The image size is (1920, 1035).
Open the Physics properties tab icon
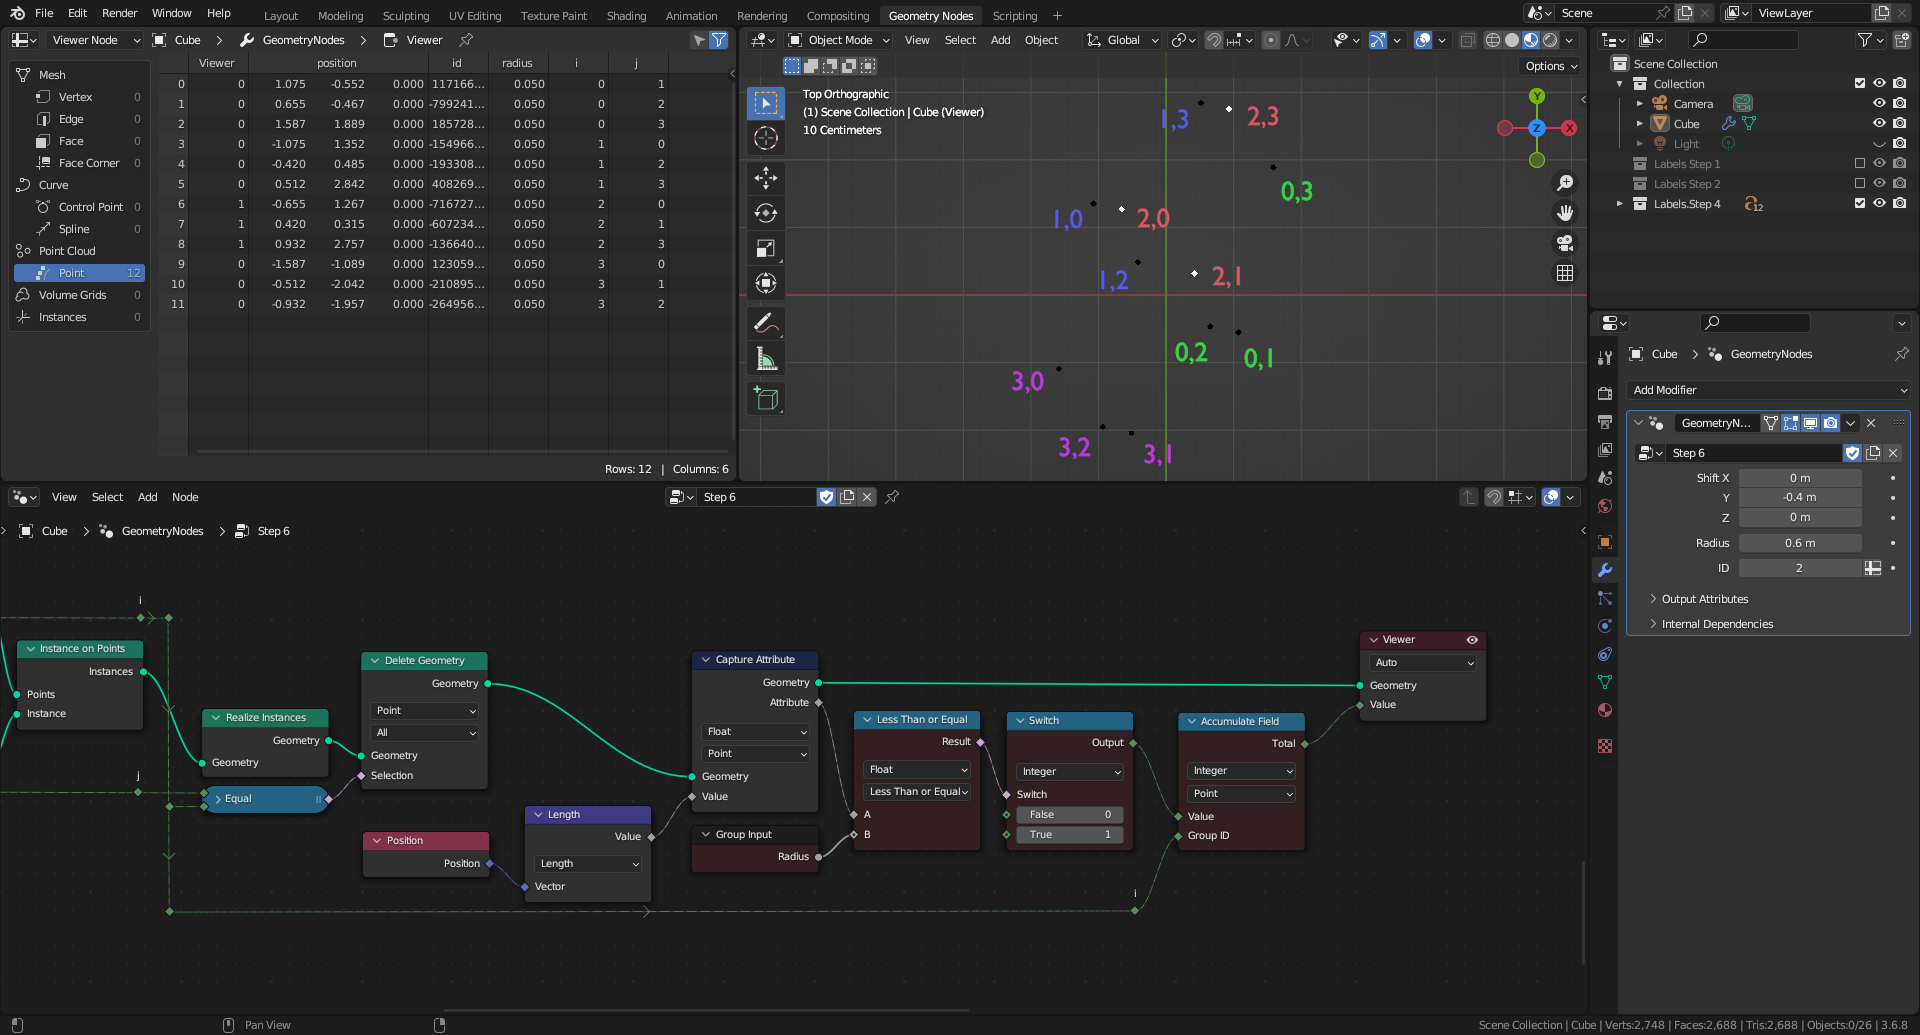pos(1605,626)
